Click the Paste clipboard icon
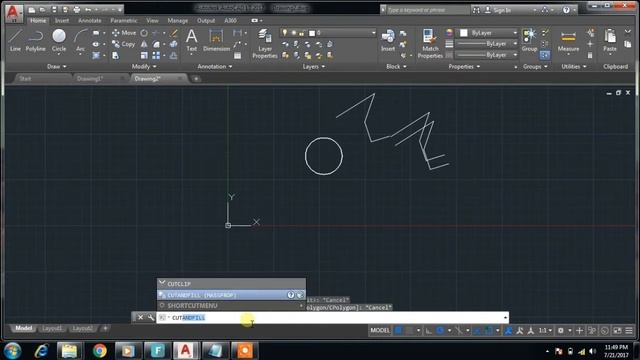The height and width of the screenshot is (360, 640). tap(610, 40)
